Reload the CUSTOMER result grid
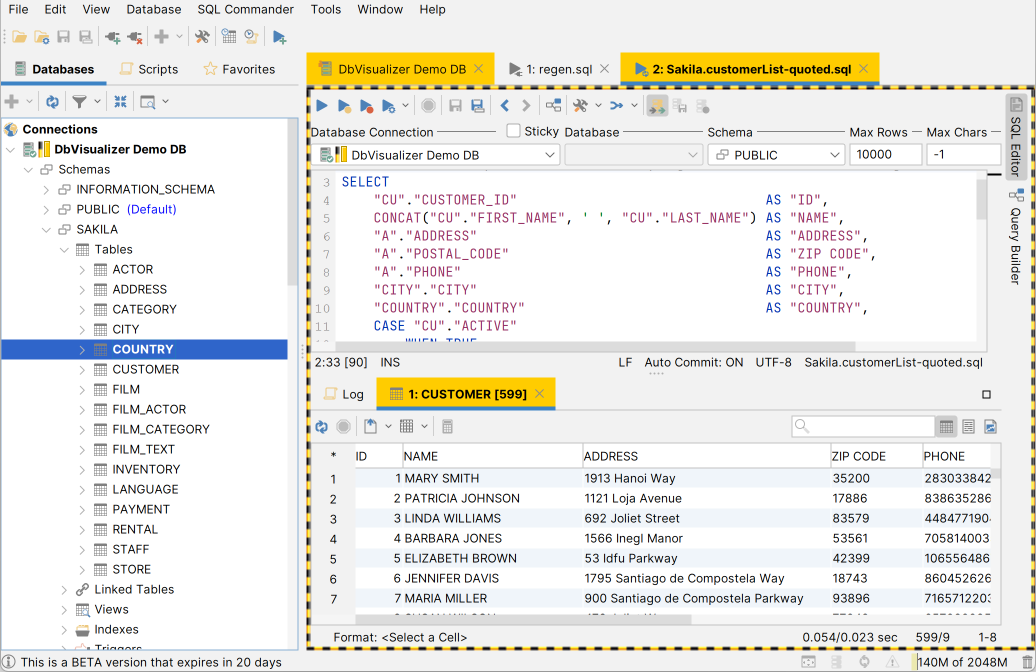 (321, 427)
